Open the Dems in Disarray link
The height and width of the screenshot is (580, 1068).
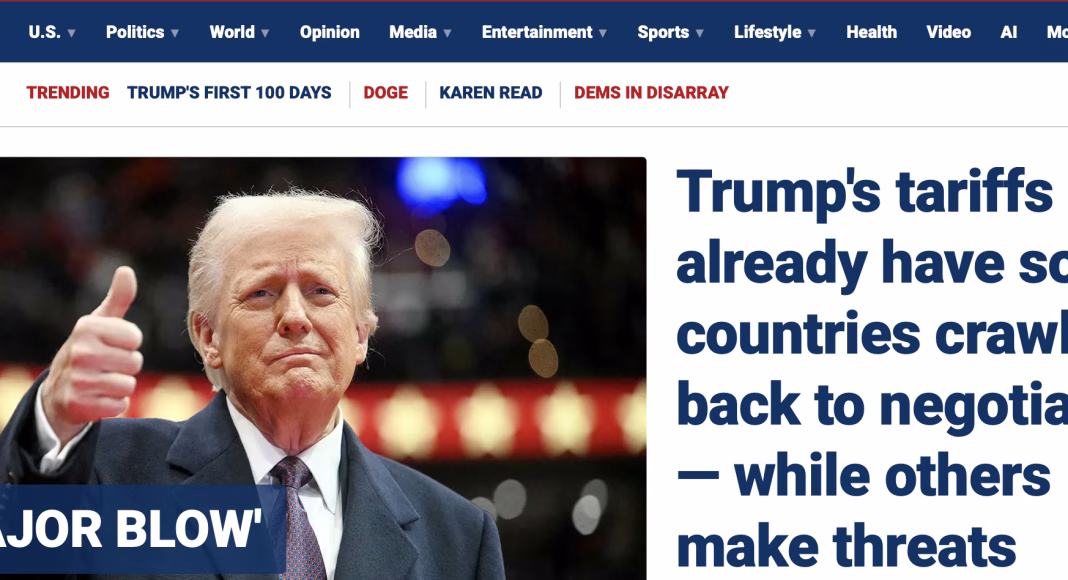[x=651, y=93]
